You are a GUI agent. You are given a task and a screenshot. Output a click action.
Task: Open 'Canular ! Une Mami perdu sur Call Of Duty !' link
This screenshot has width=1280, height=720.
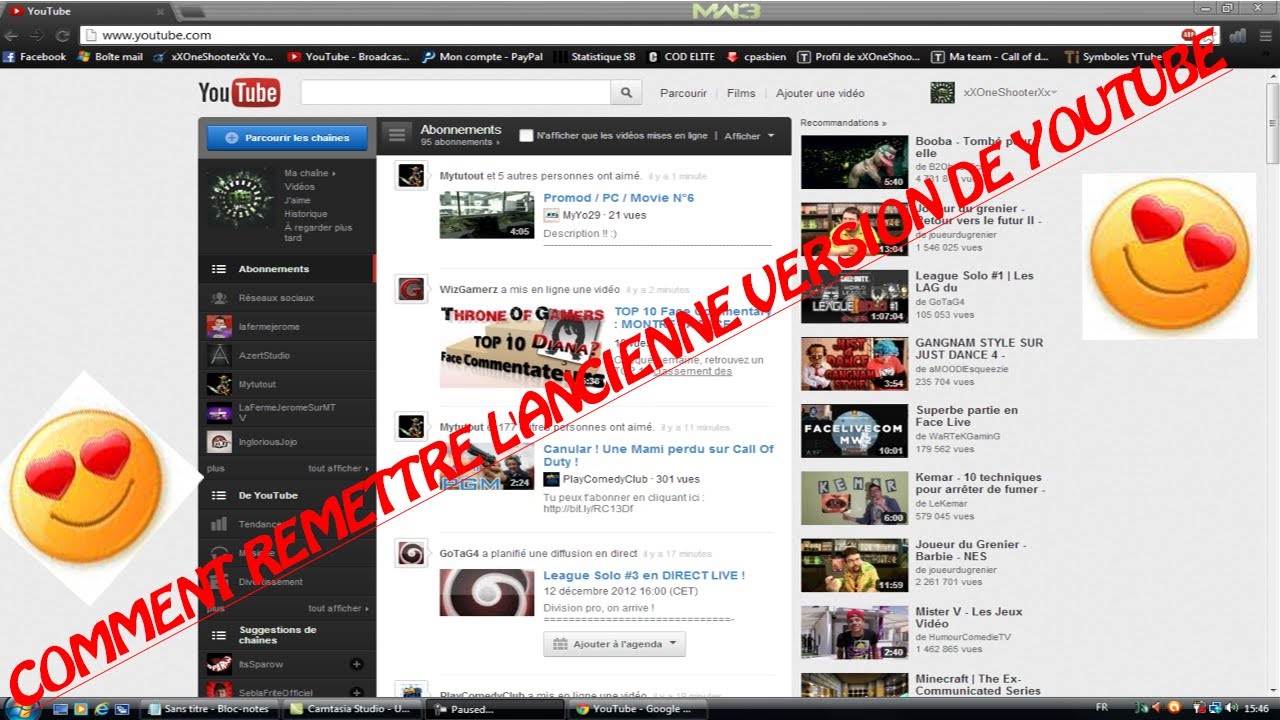[658, 455]
